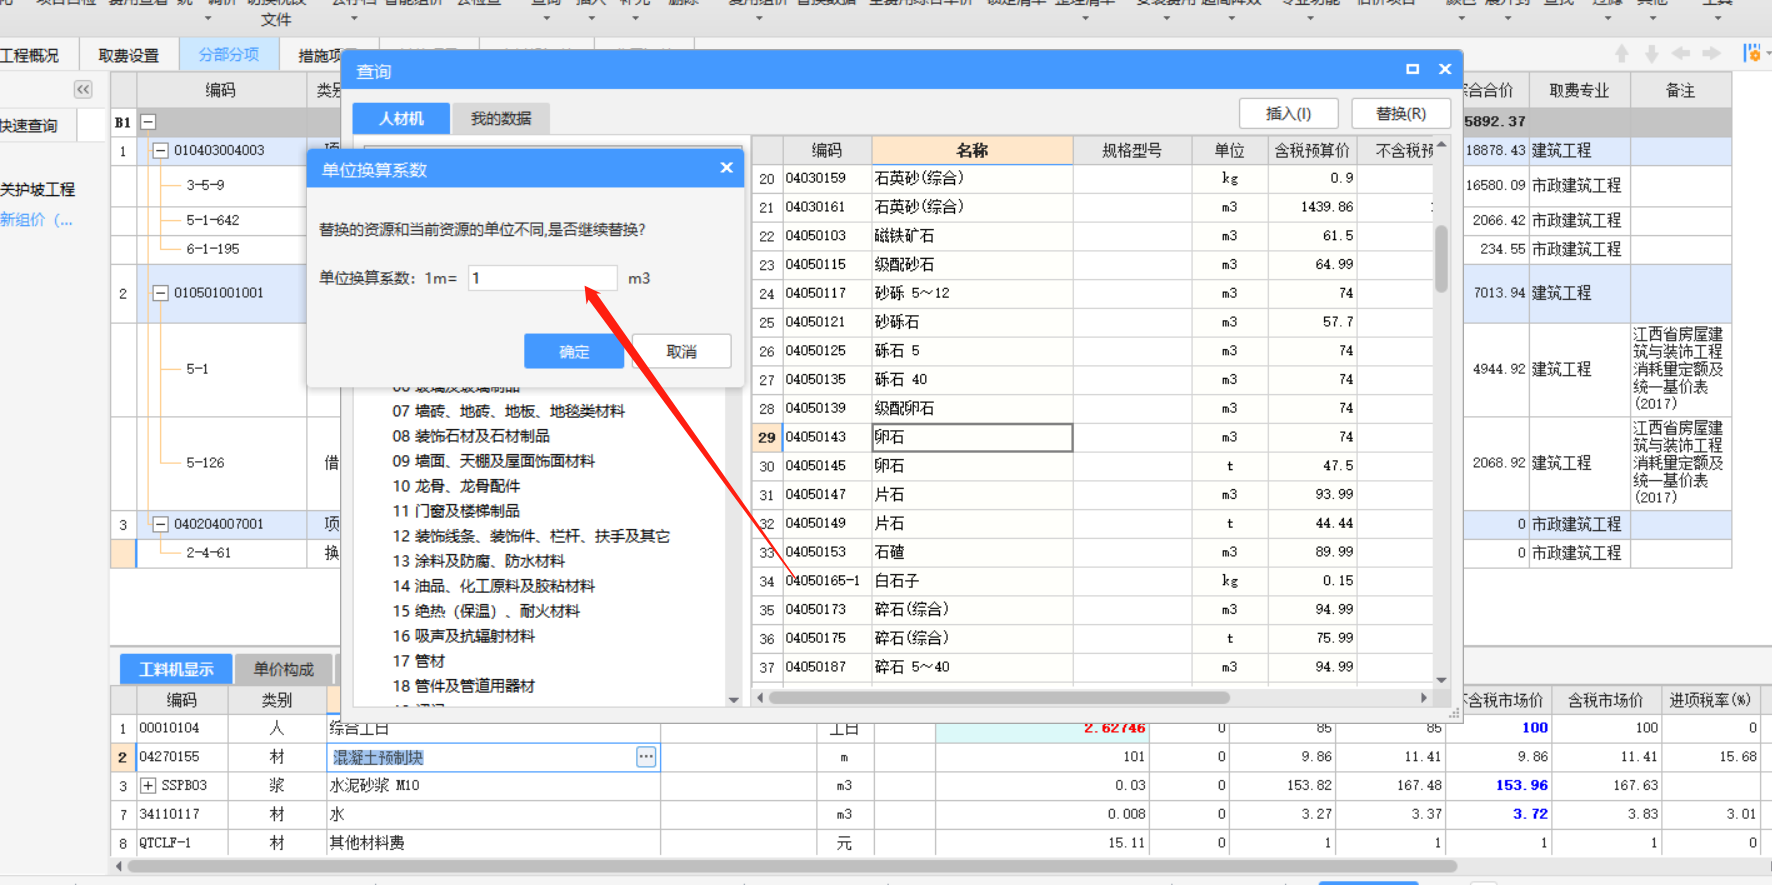This screenshot has width=1772, height=885.
Task: Select row 04050187 碎石 5~40
Action: 1093,667
